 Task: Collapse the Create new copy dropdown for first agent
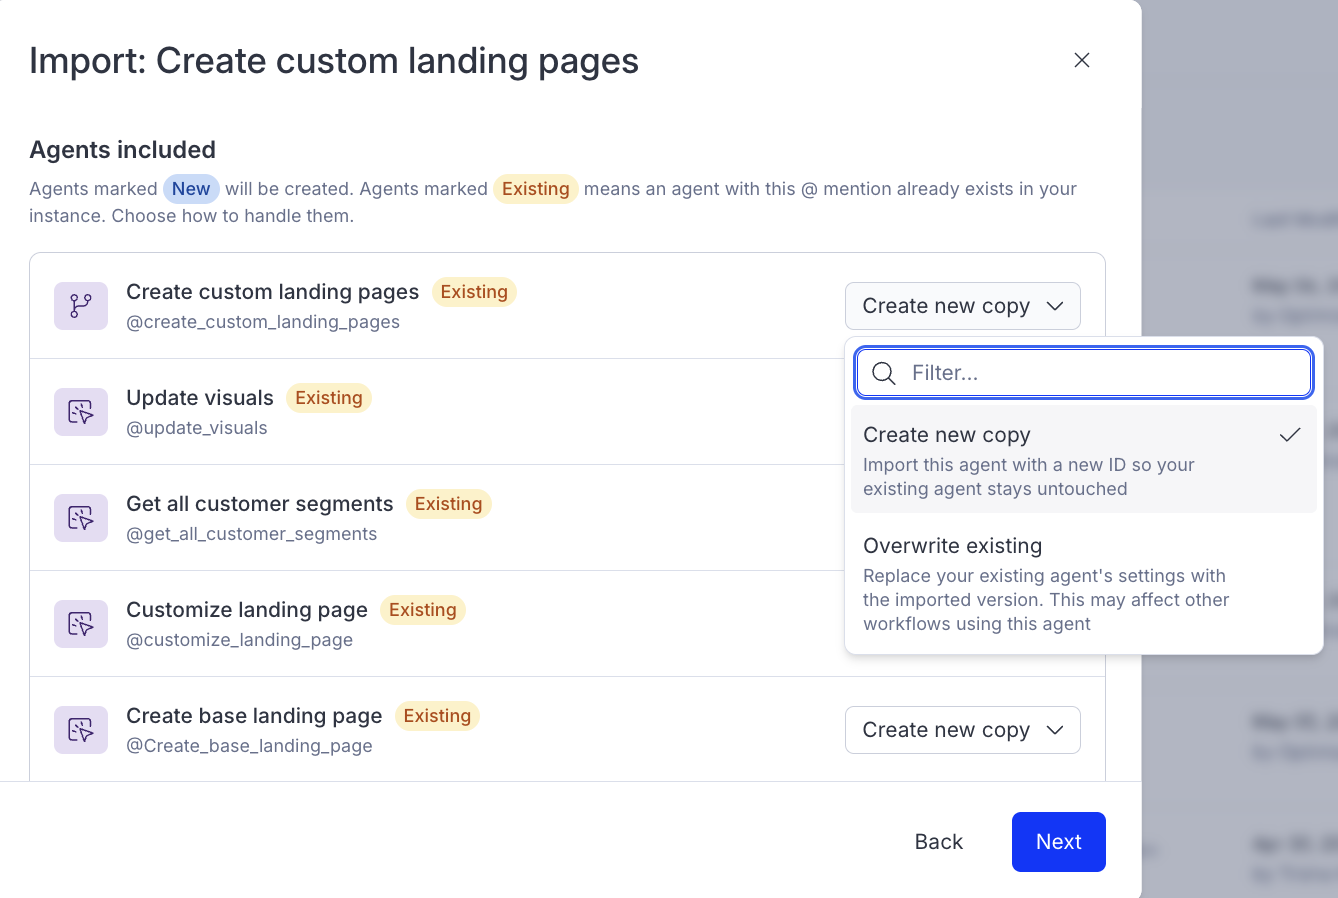pyautogui.click(x=963, y=306)
